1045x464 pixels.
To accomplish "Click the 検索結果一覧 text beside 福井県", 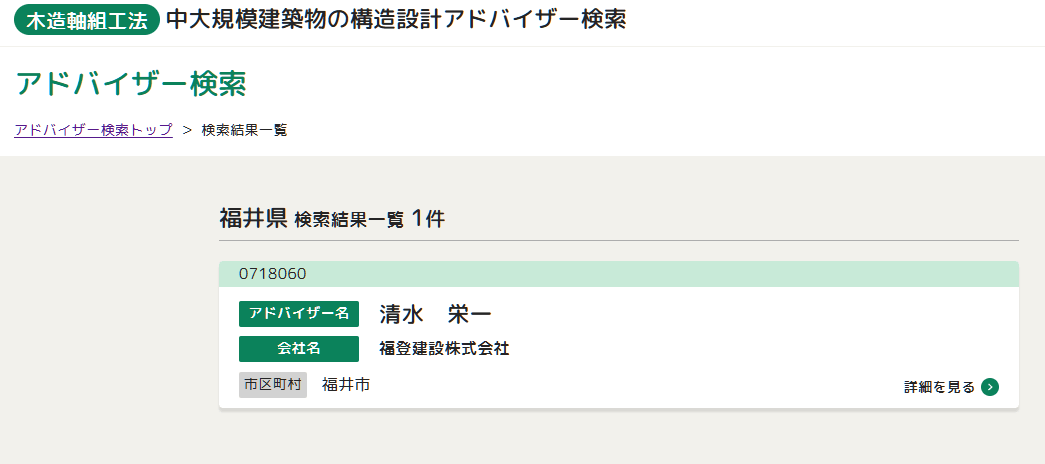I will click(349, 221).
